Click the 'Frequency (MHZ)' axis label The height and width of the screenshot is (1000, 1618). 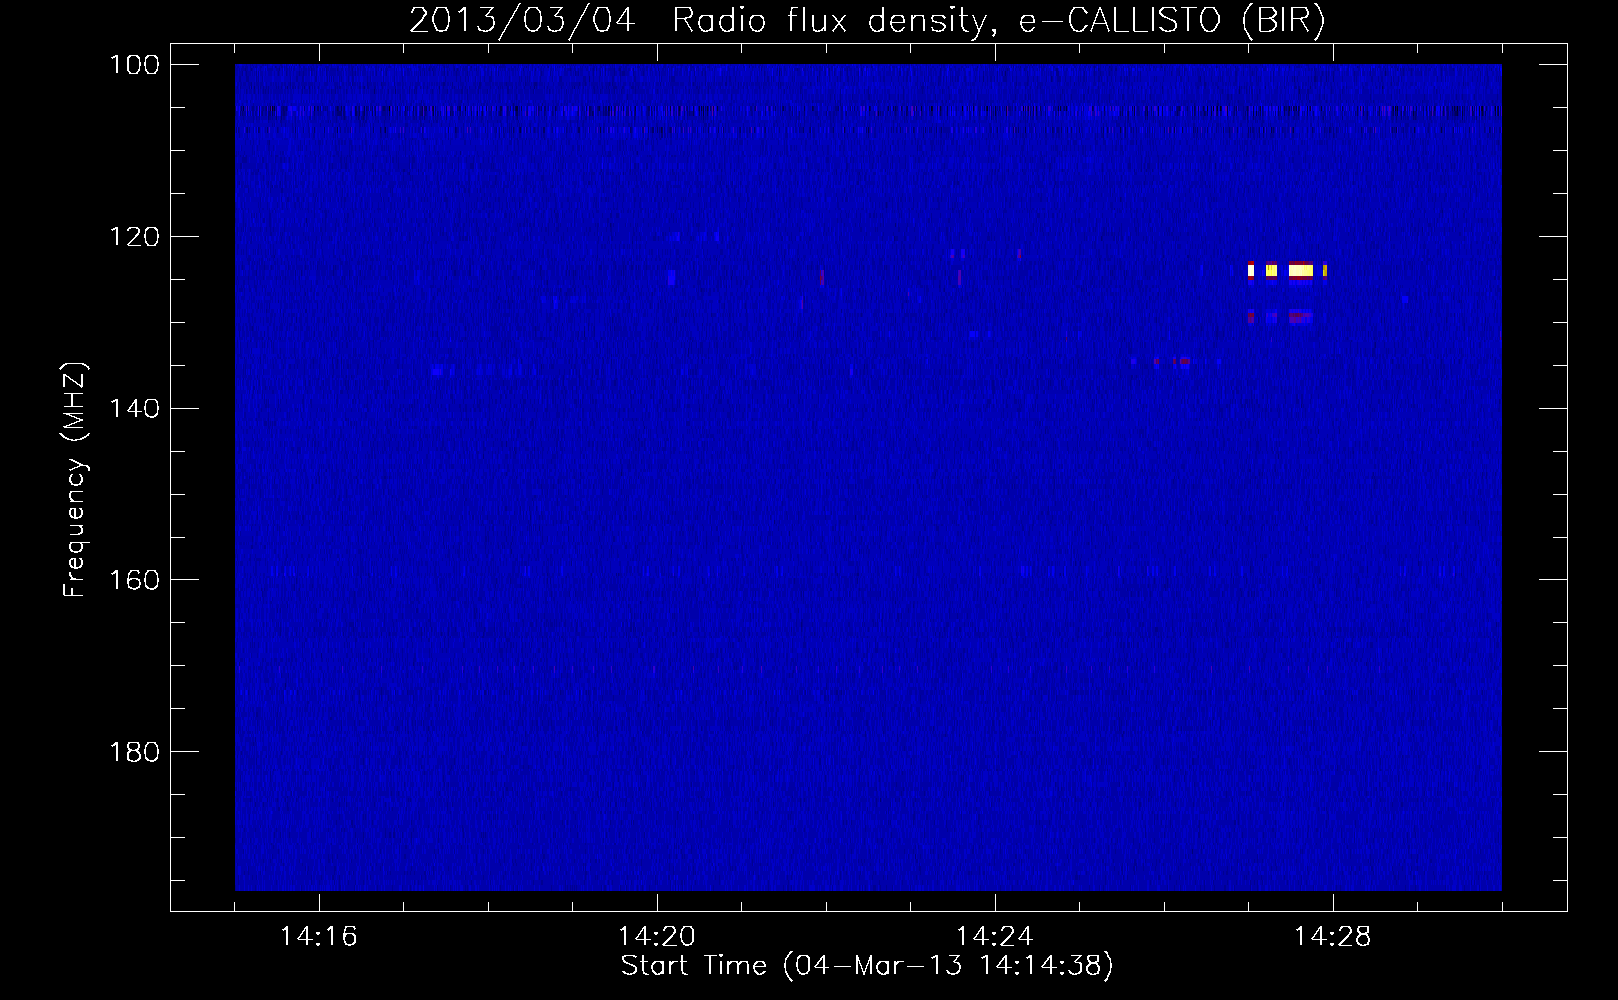75,479
